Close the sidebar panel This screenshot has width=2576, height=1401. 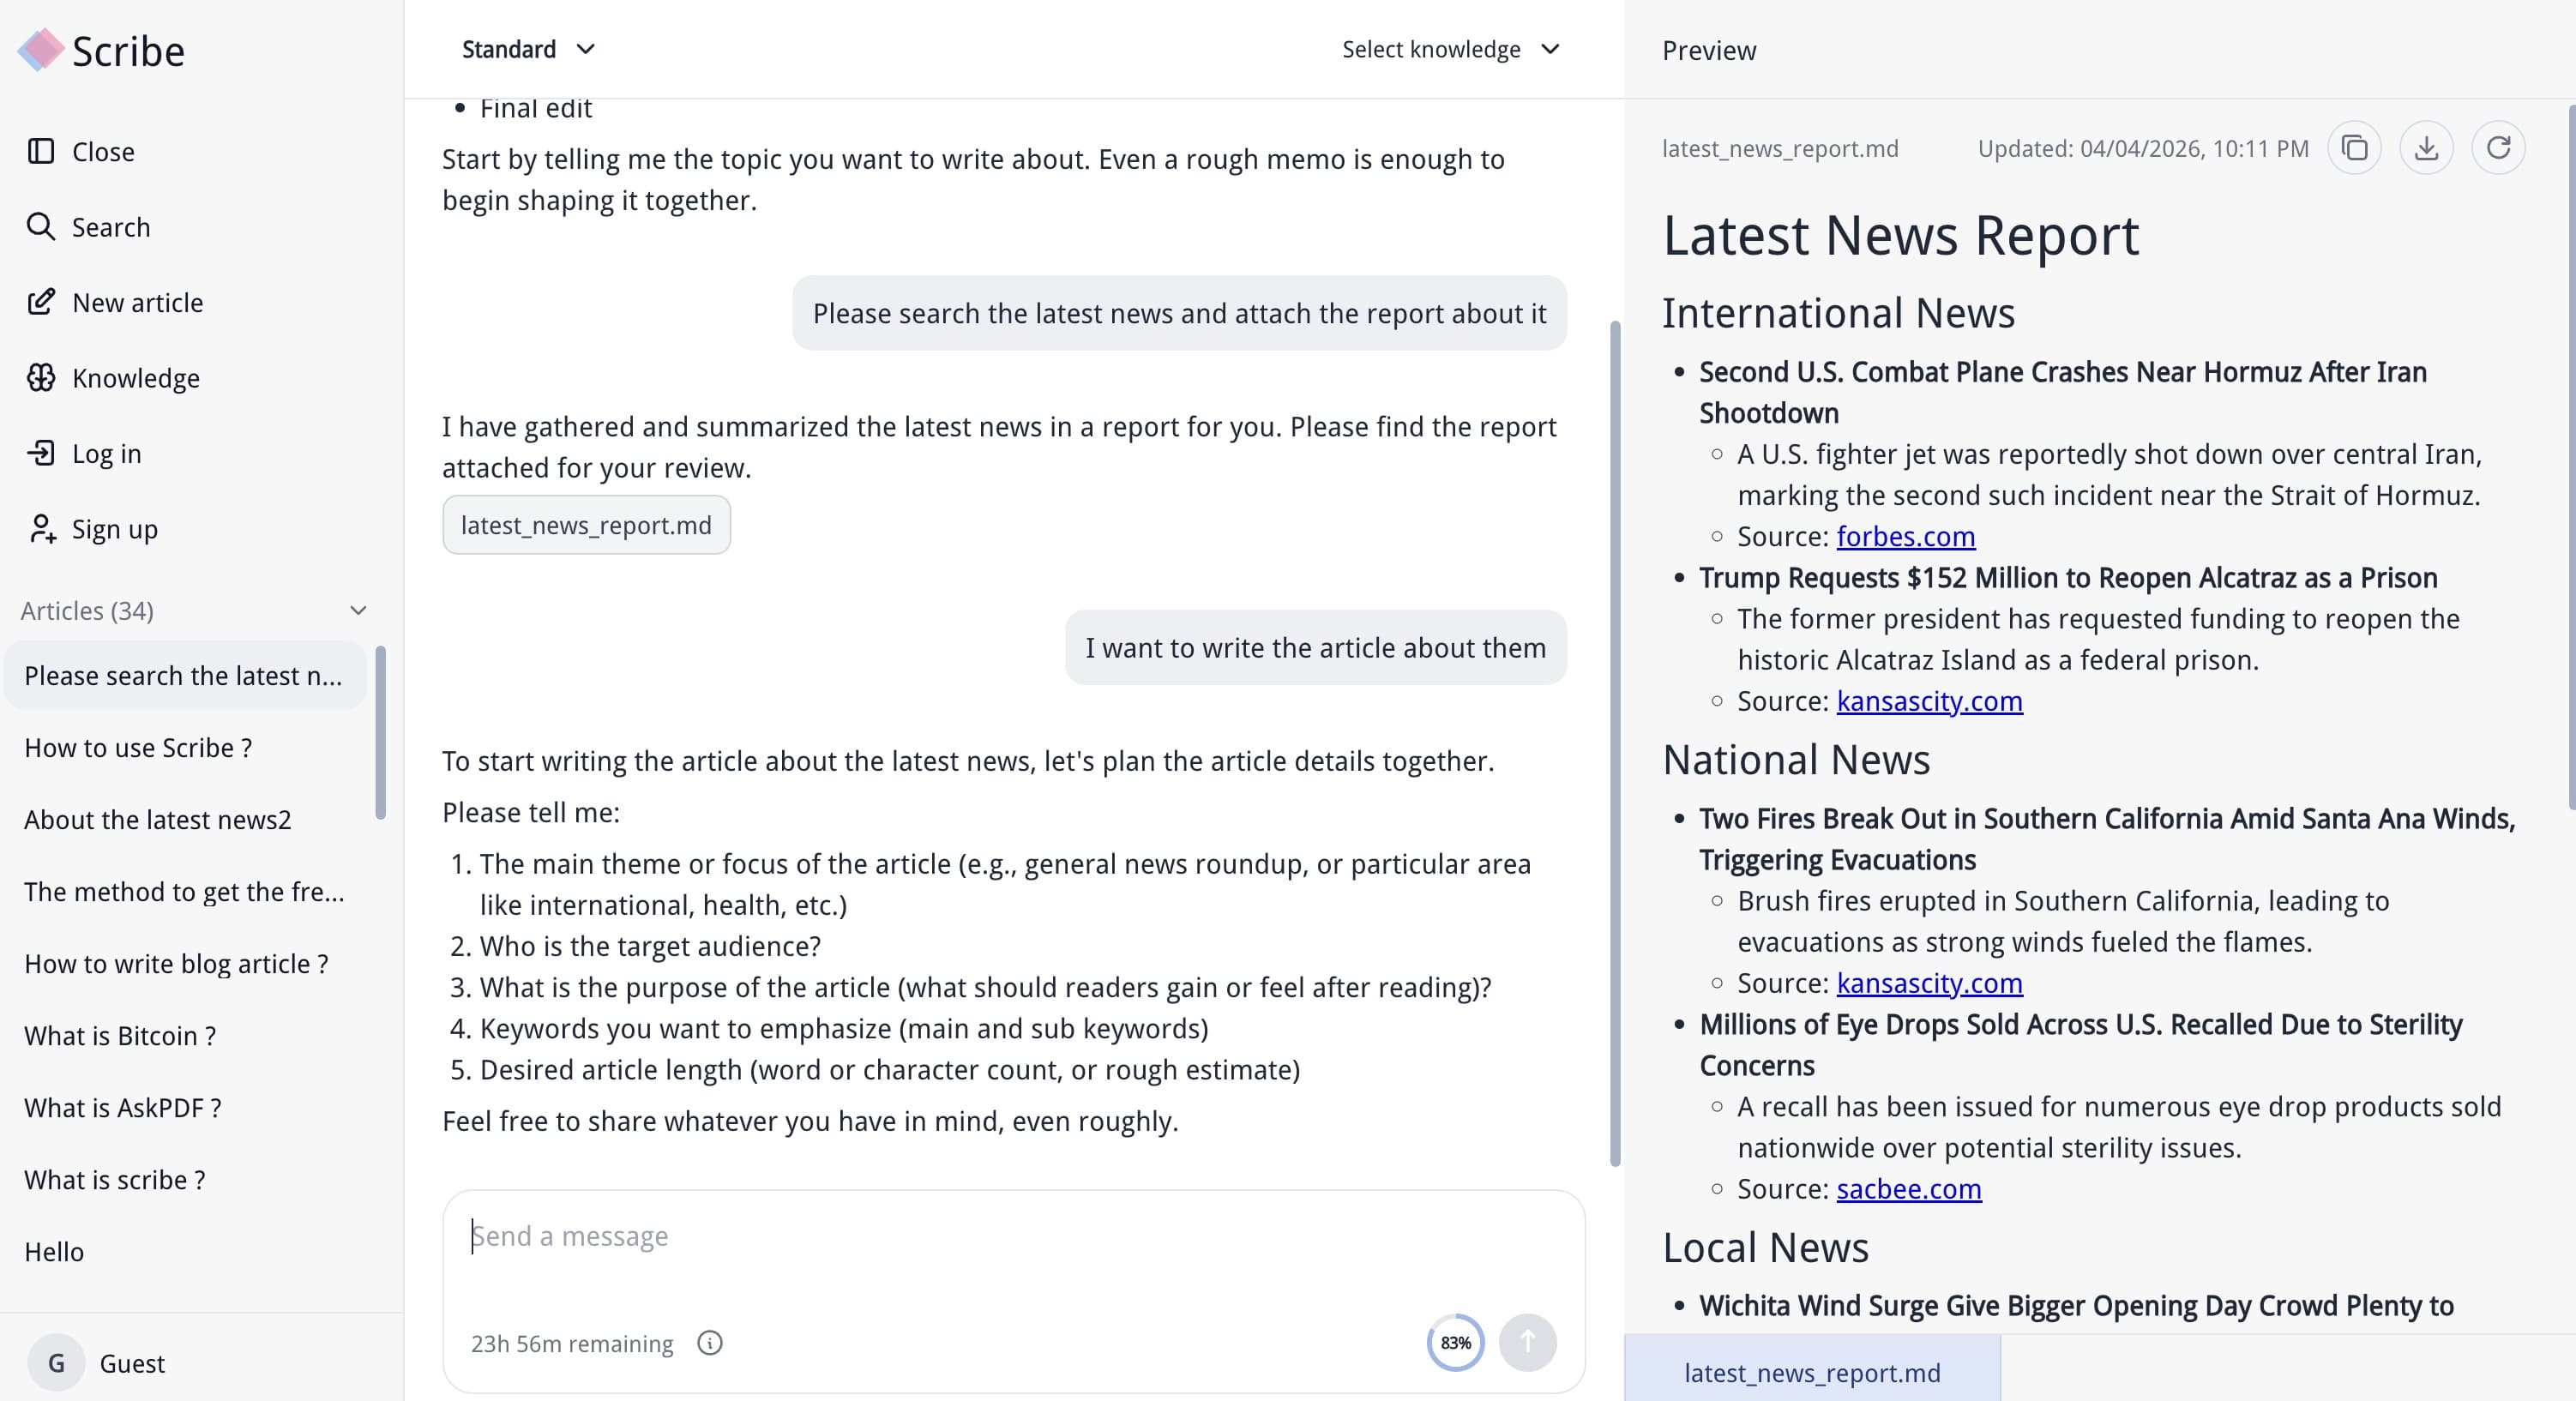(x=102, y=152)
